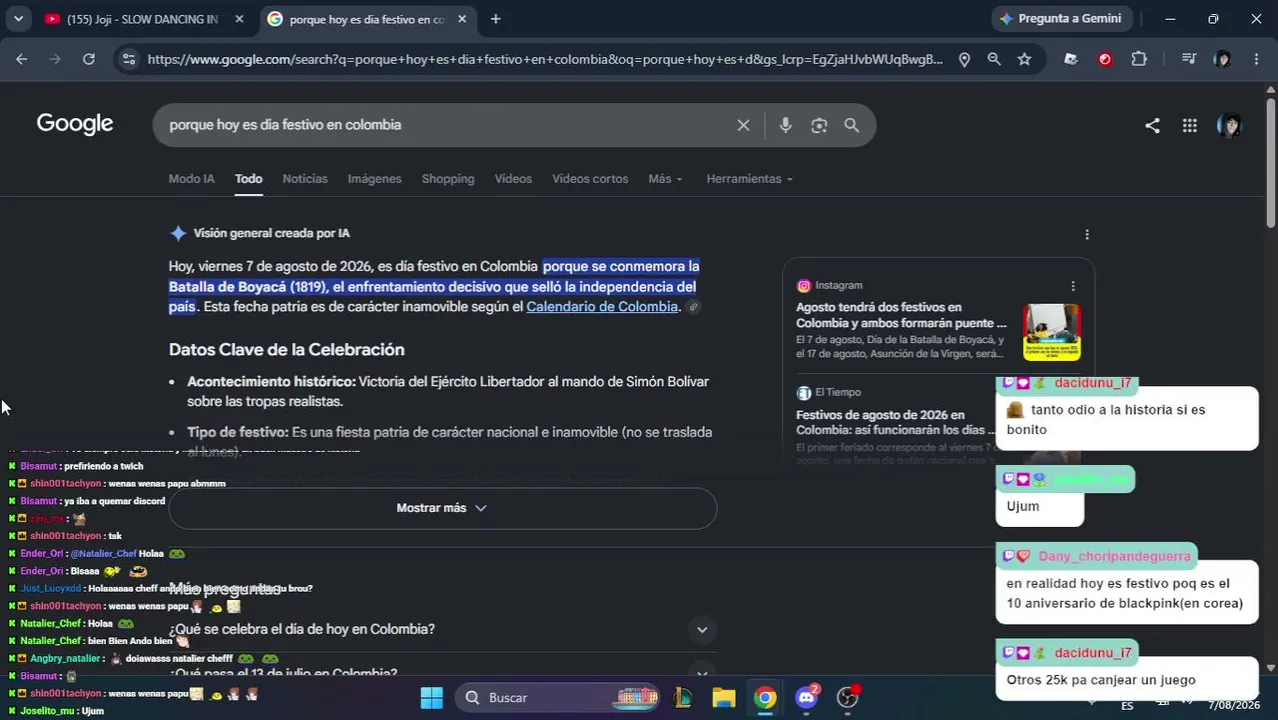Screen dimensions: 1278x720
Task: Open the Calendario de Colombia link
Action: click(x=602, y=306)
